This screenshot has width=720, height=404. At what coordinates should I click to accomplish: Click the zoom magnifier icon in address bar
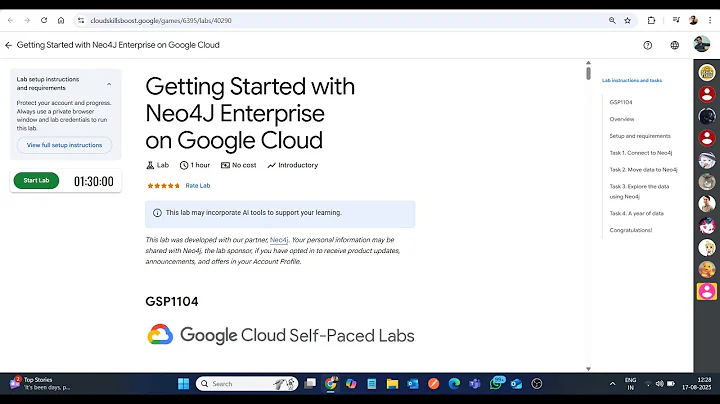pos(612,20)
